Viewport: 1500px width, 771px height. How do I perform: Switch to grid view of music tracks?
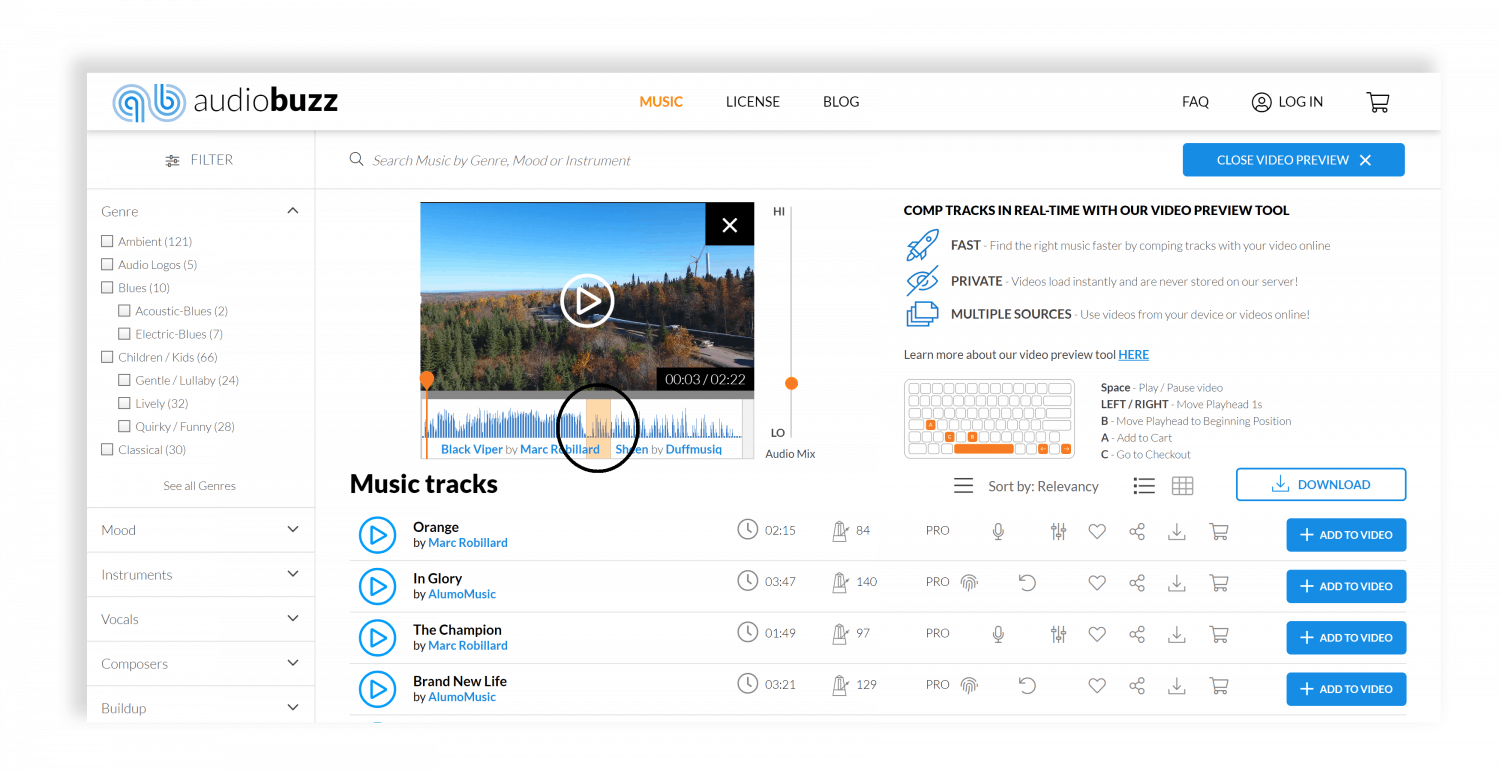tap(1183, 485)
